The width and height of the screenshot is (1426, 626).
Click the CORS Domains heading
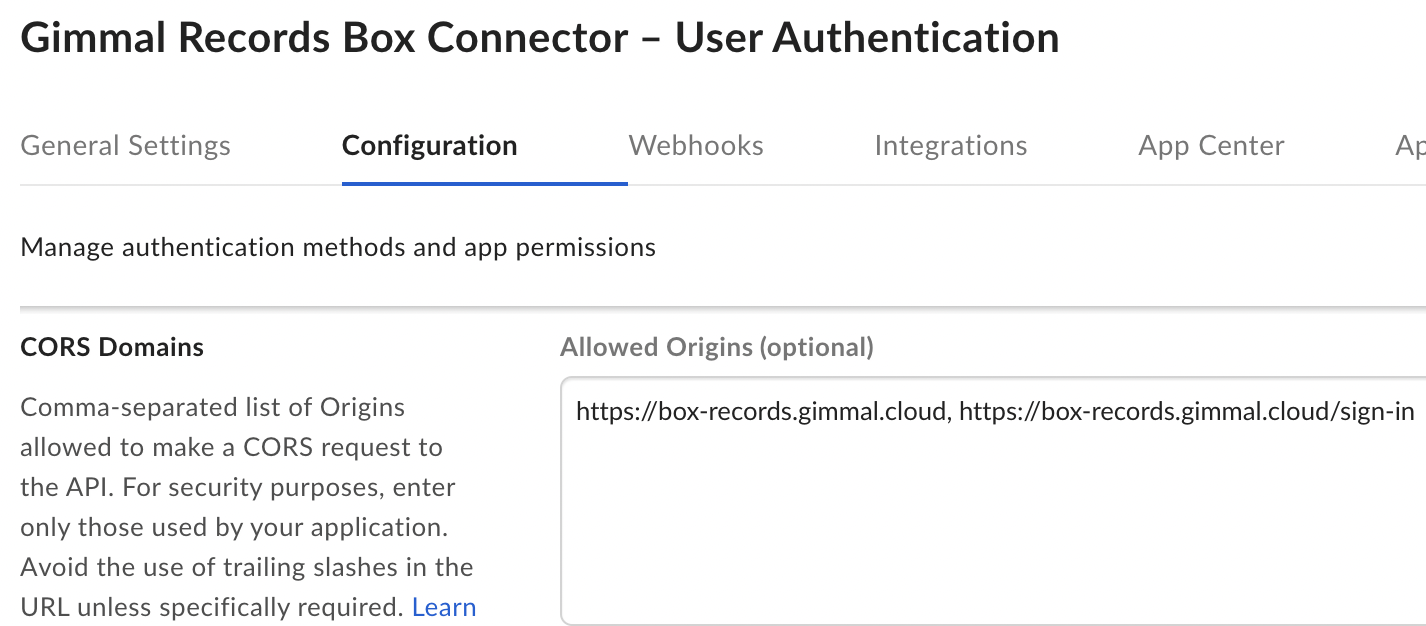pyautogui.click(x=112, y=347)
